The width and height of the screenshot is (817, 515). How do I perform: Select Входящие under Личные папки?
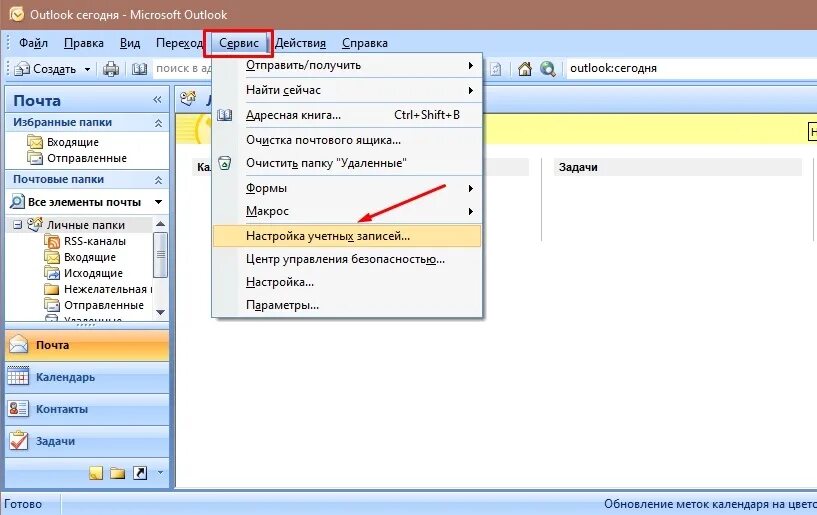(90, 257)
